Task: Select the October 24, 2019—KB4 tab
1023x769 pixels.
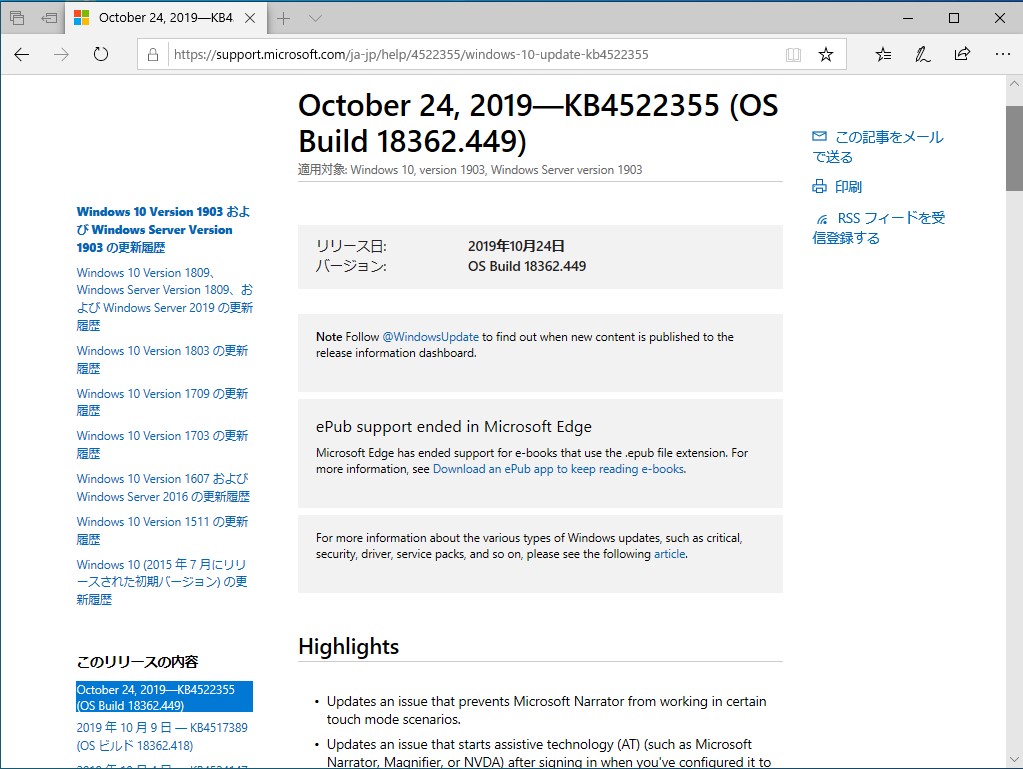Action: (165, 18)
